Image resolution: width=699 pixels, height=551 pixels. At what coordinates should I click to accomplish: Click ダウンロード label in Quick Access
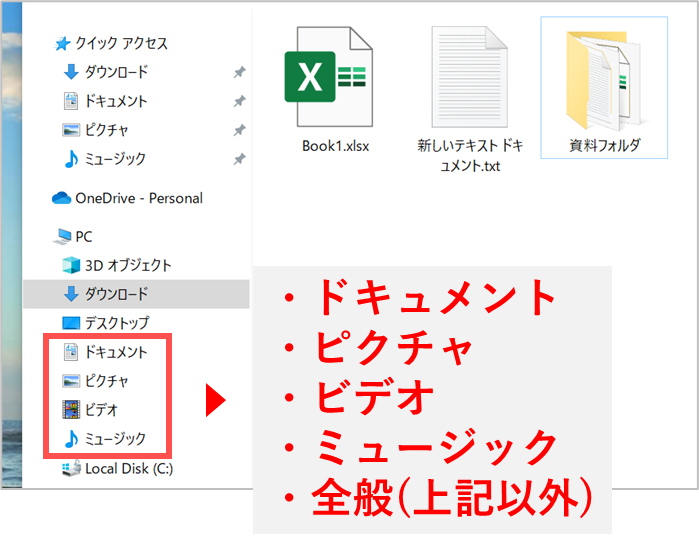pos(117,72)
